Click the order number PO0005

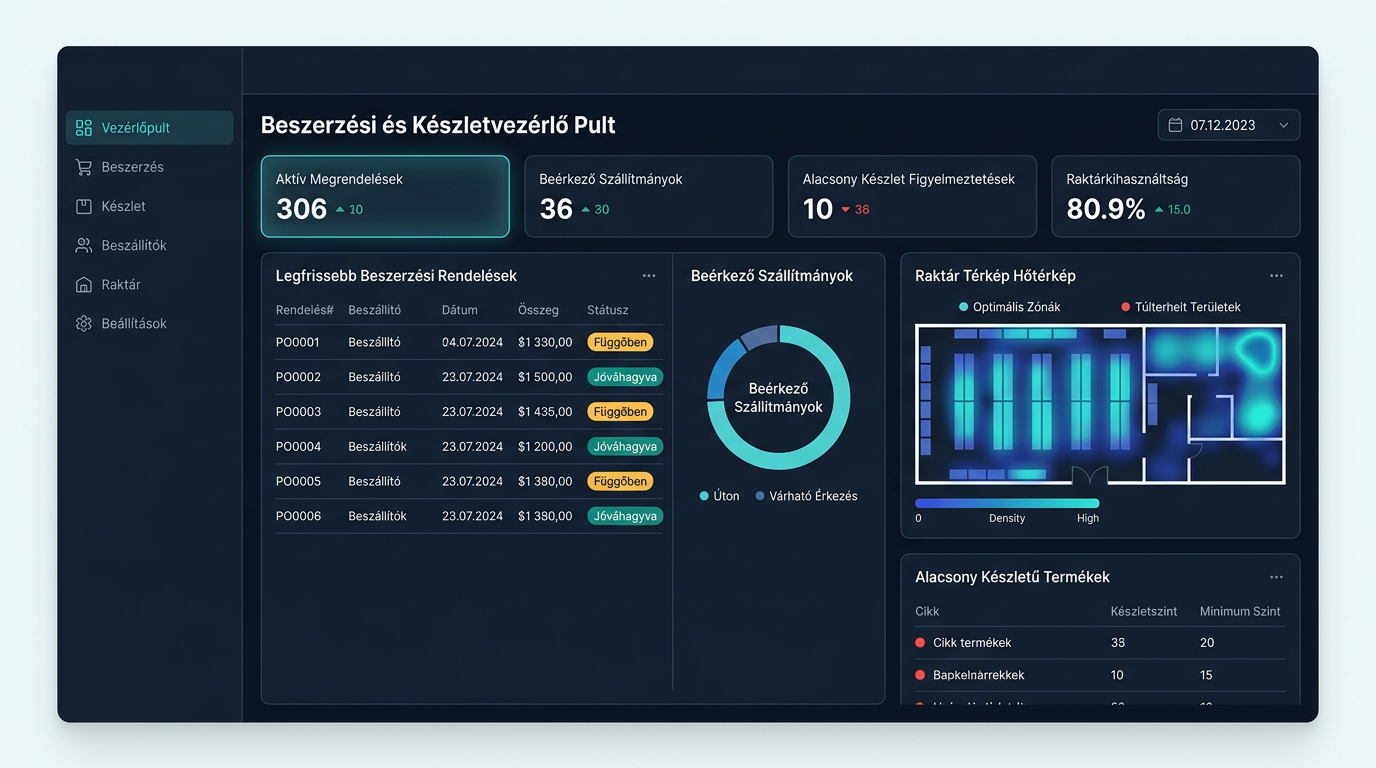[x=298, y=481]
